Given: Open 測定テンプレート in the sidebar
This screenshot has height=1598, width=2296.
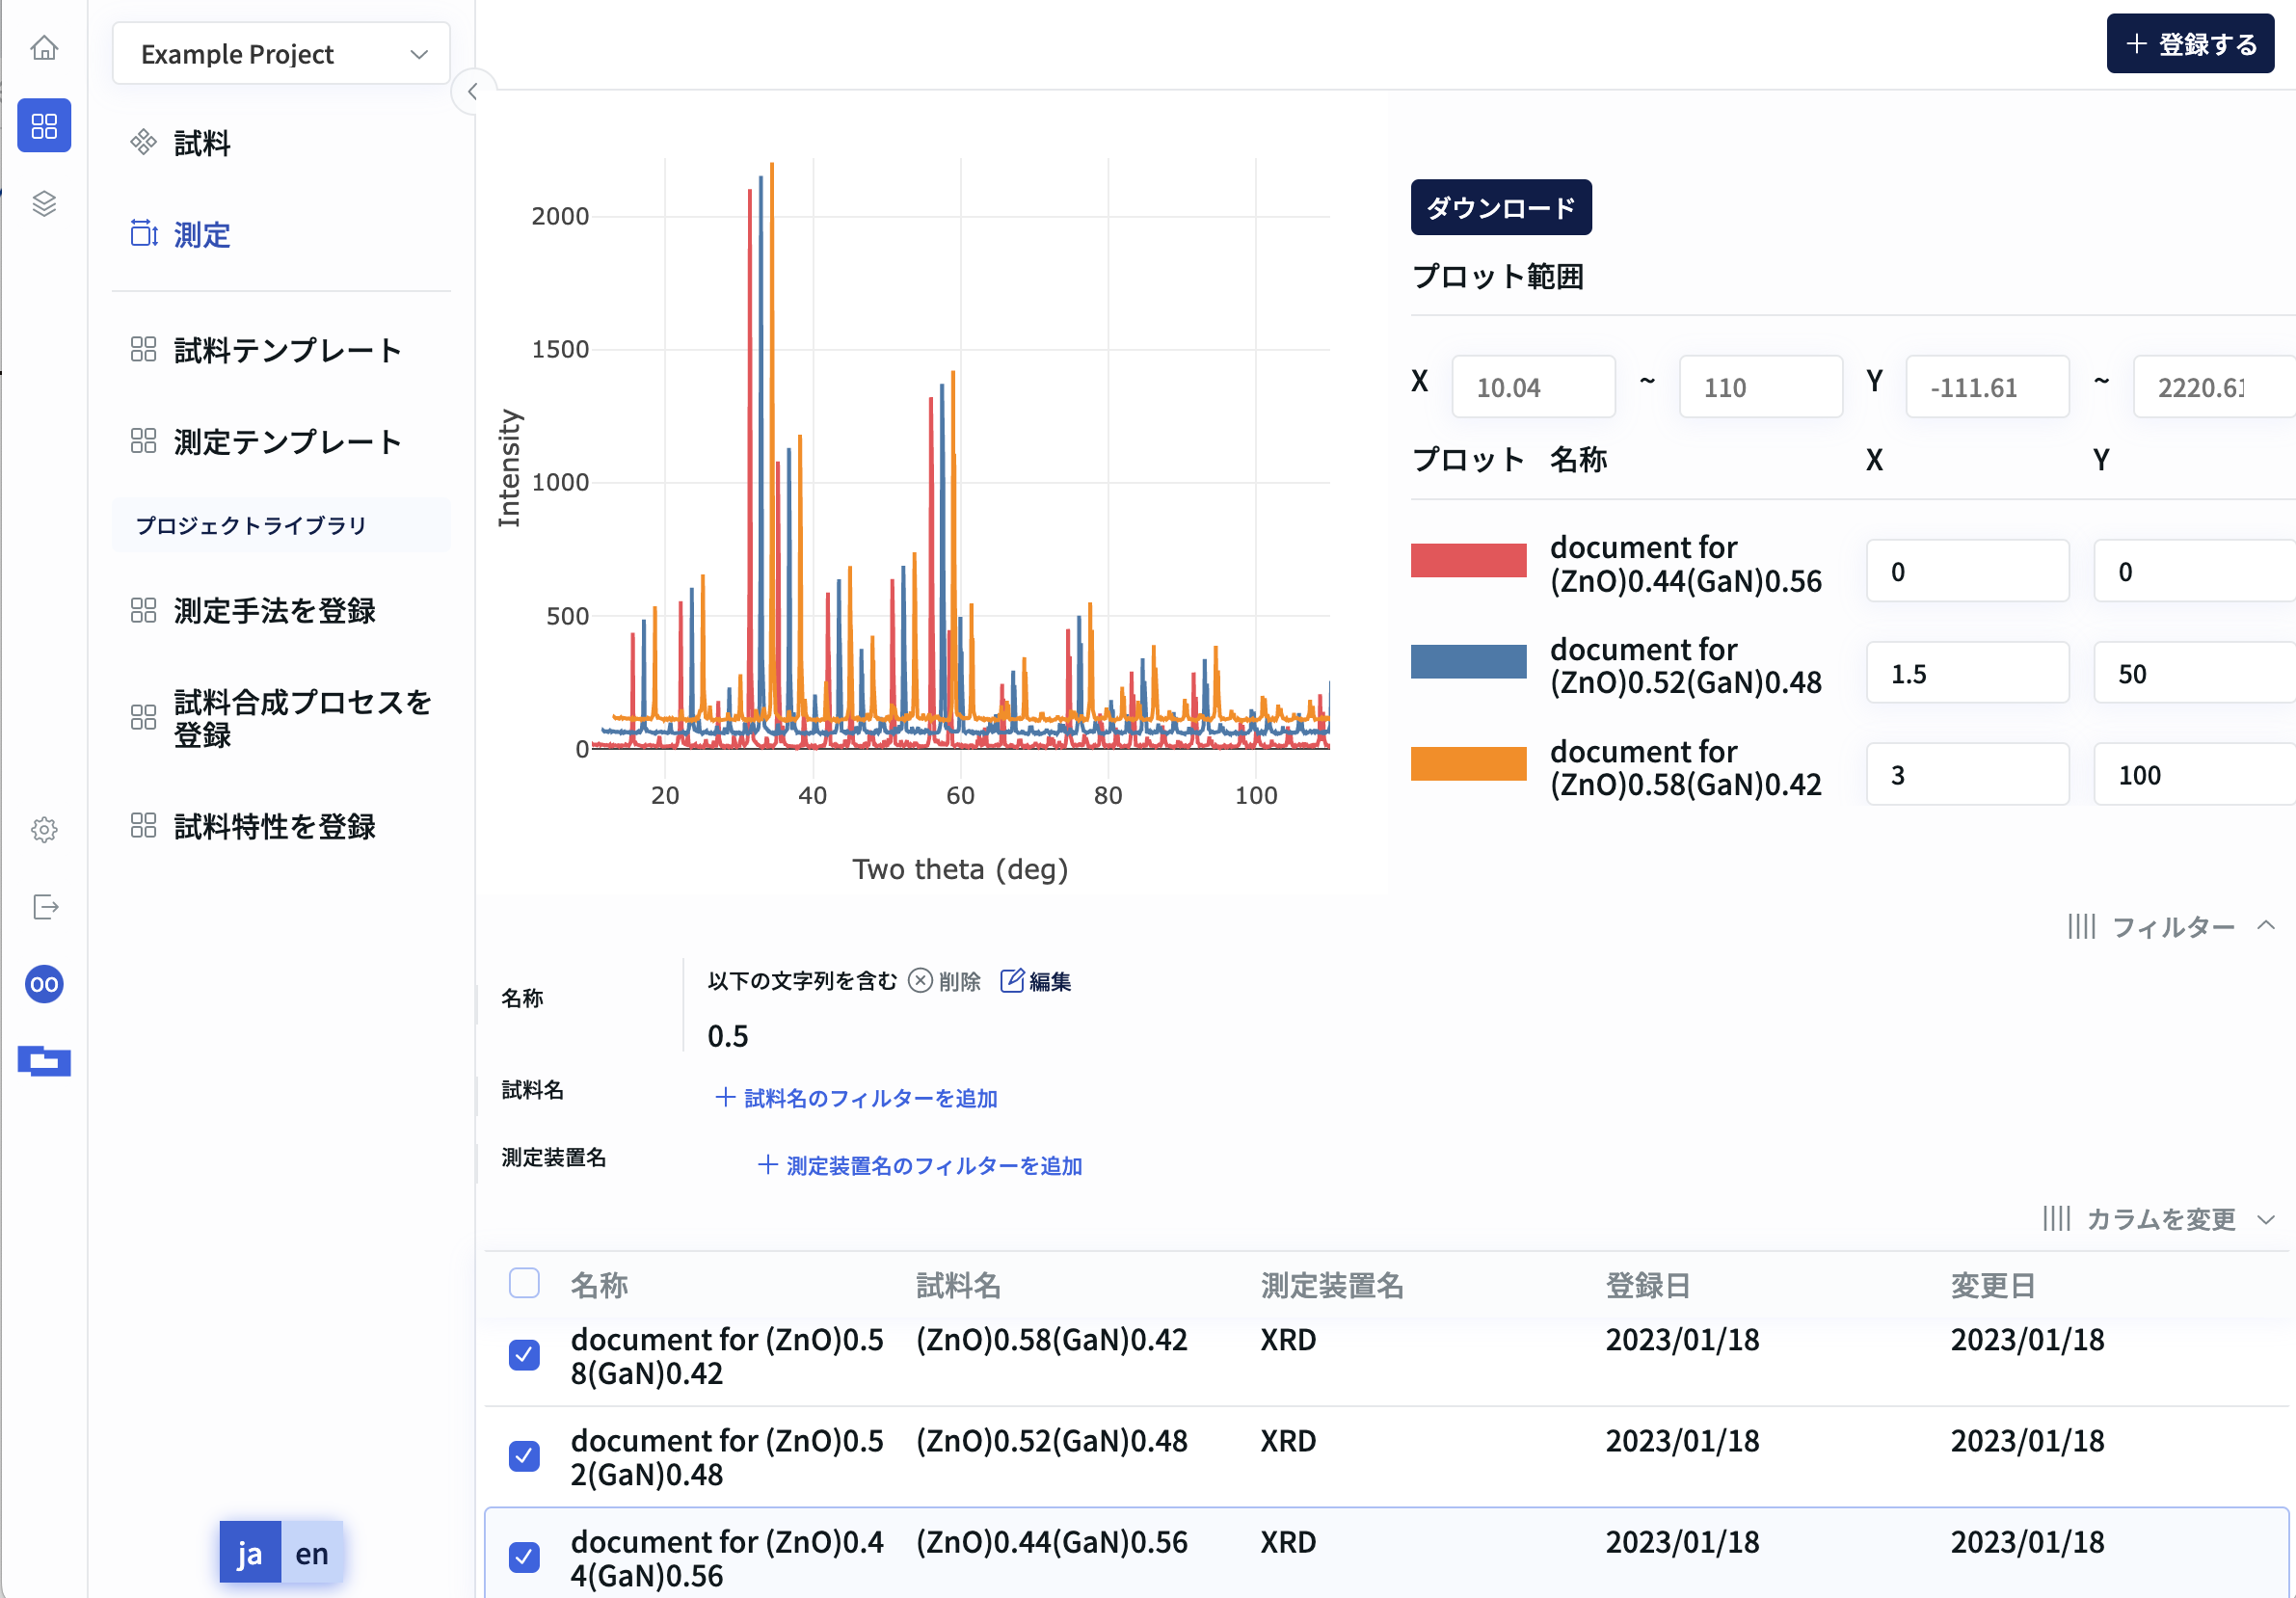Looking at the screenshot, I should coord(287,441).
